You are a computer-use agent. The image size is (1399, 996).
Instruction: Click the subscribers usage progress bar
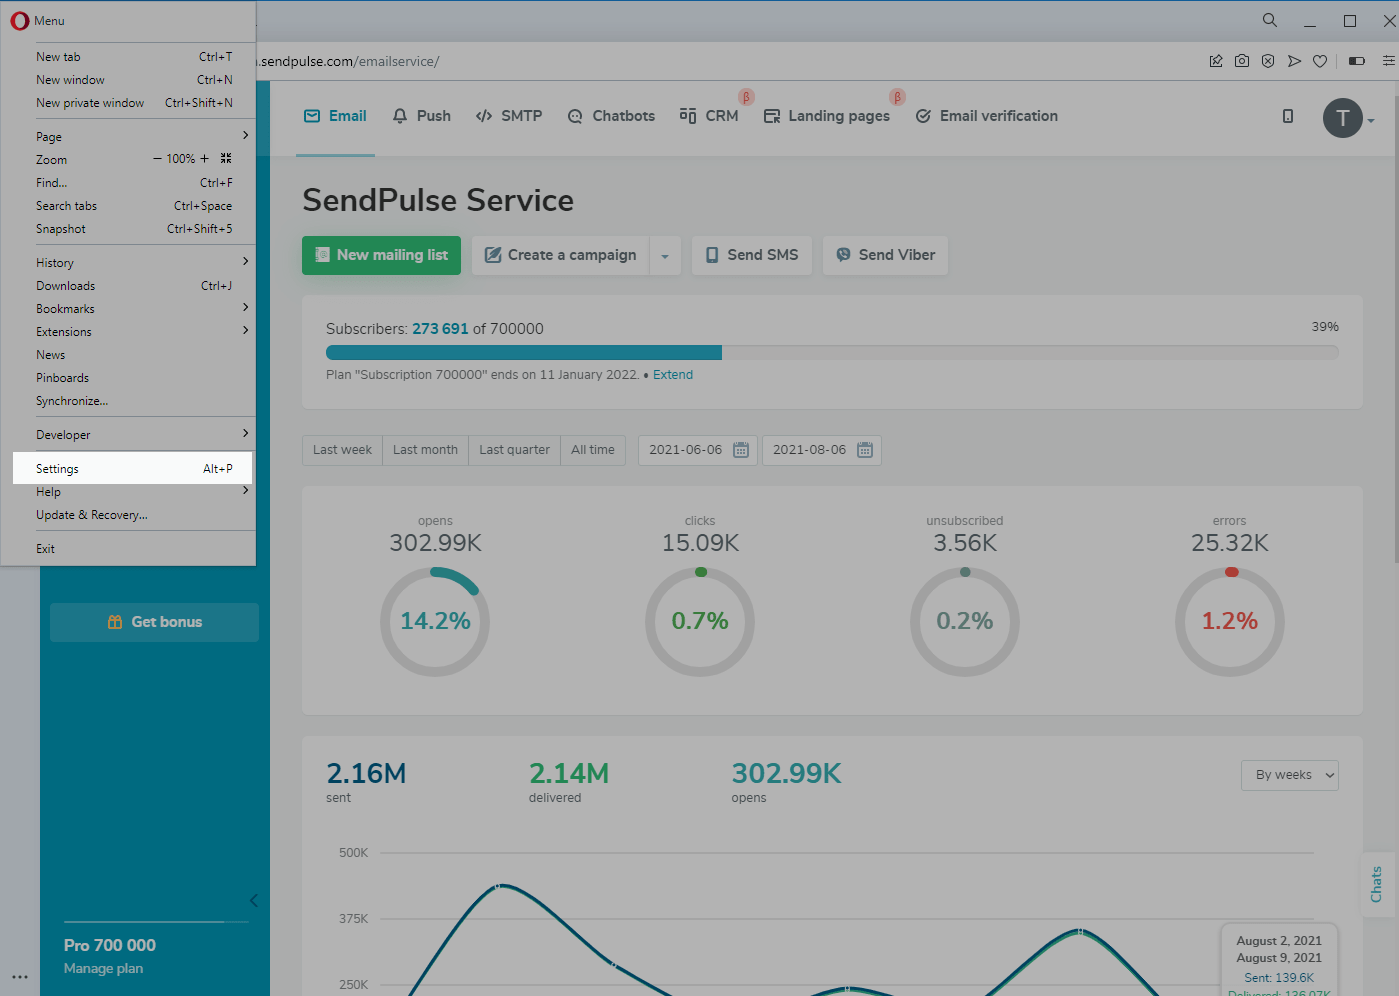(x=831, y=352)
